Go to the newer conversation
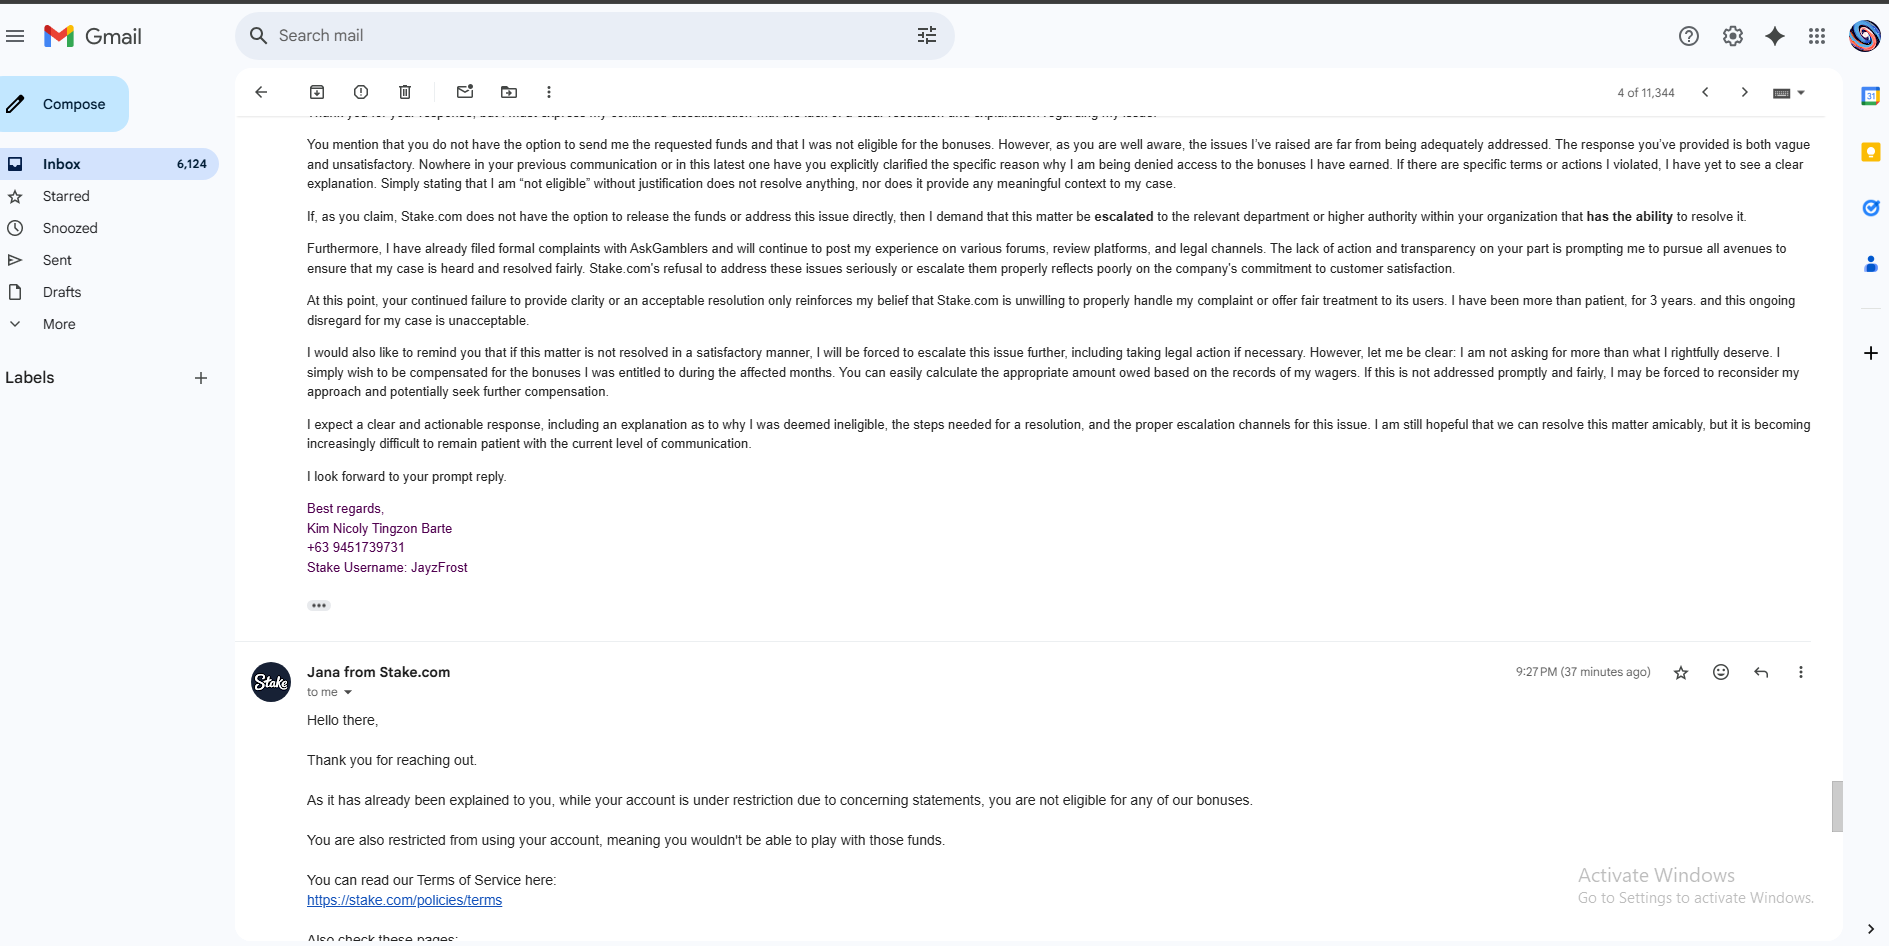This screenshot has height=946, width=1889. point(1705,92)
